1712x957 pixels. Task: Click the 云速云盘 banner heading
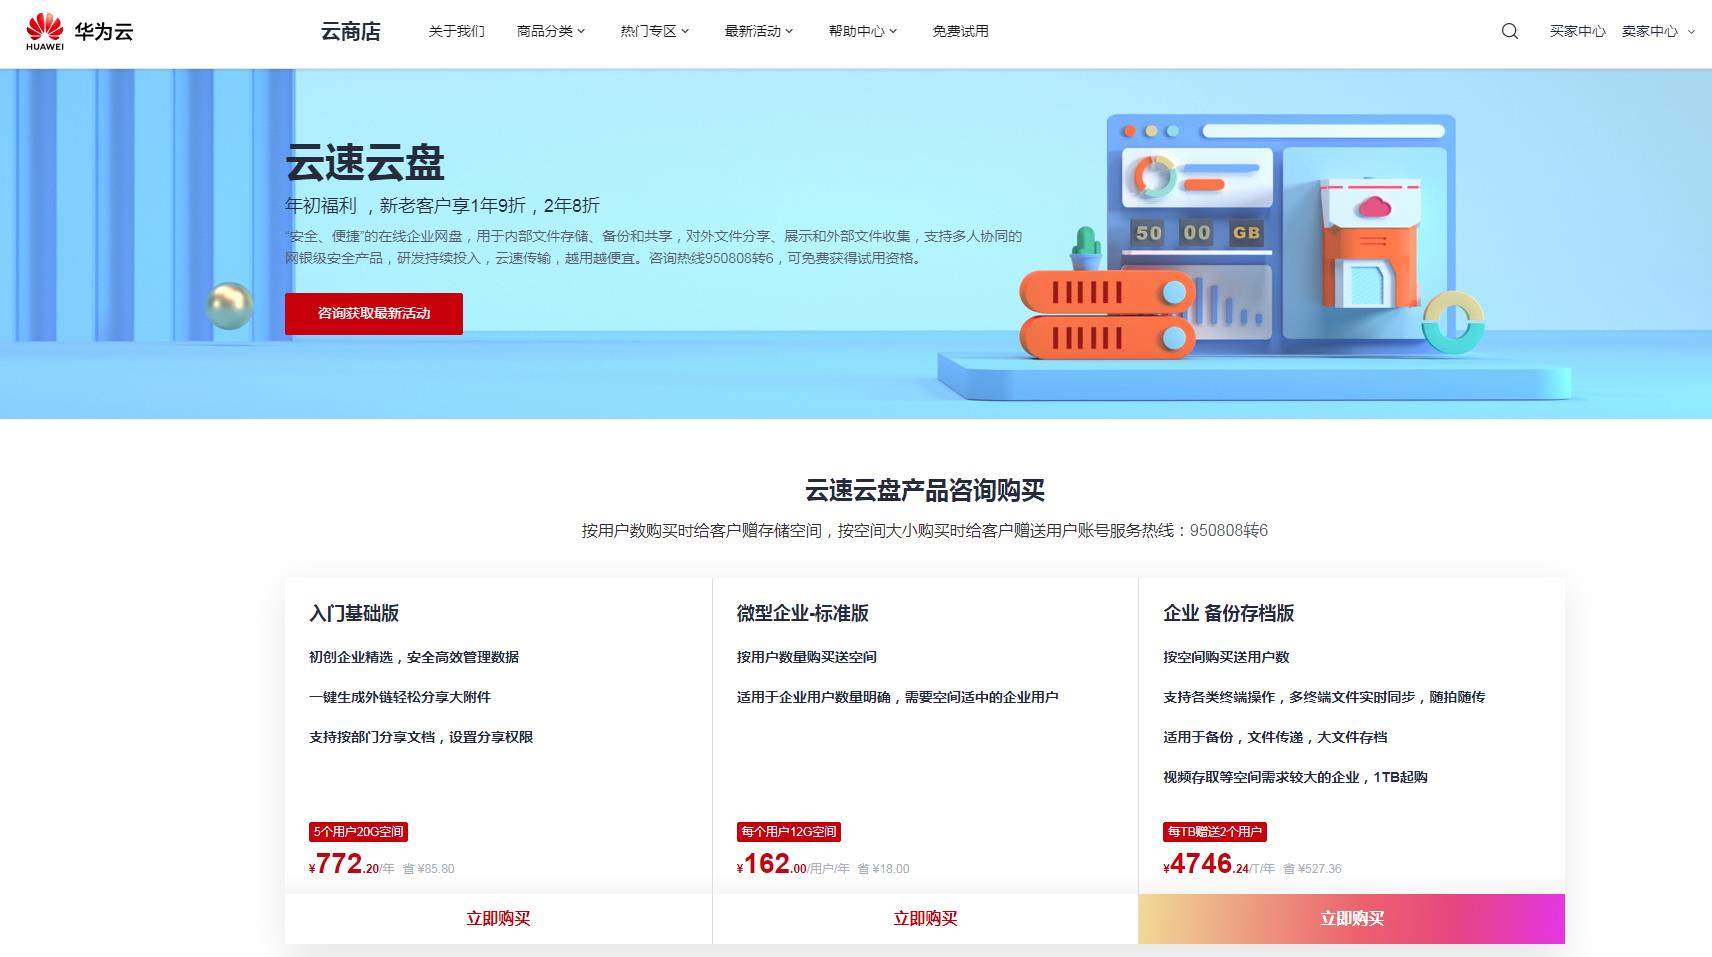[x=365, y=162]
